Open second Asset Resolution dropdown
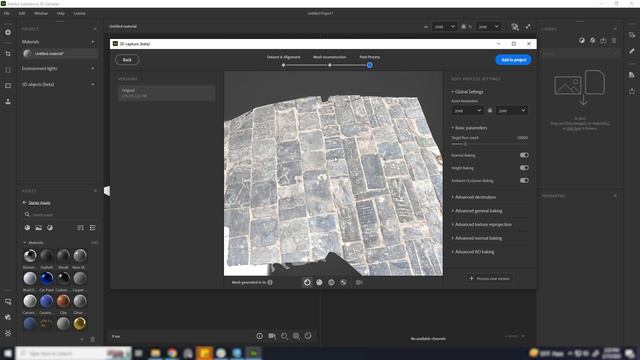This screenshot has height=360, width=640. pyautogui.click(x=511, y=111)
